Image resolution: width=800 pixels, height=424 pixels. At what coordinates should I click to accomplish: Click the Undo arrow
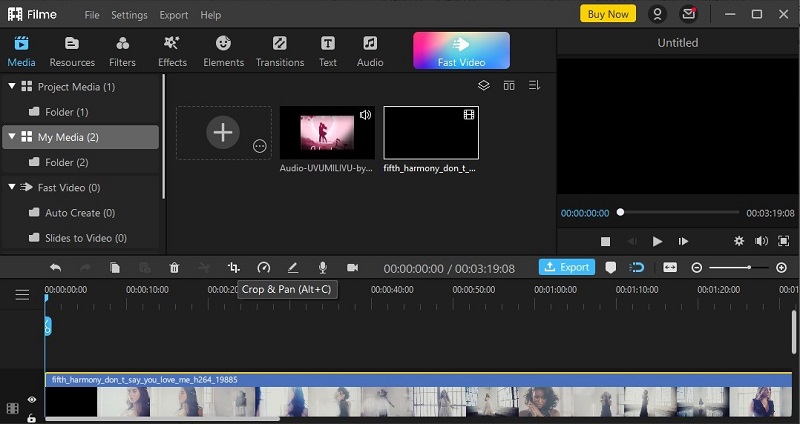pos(55,267)
